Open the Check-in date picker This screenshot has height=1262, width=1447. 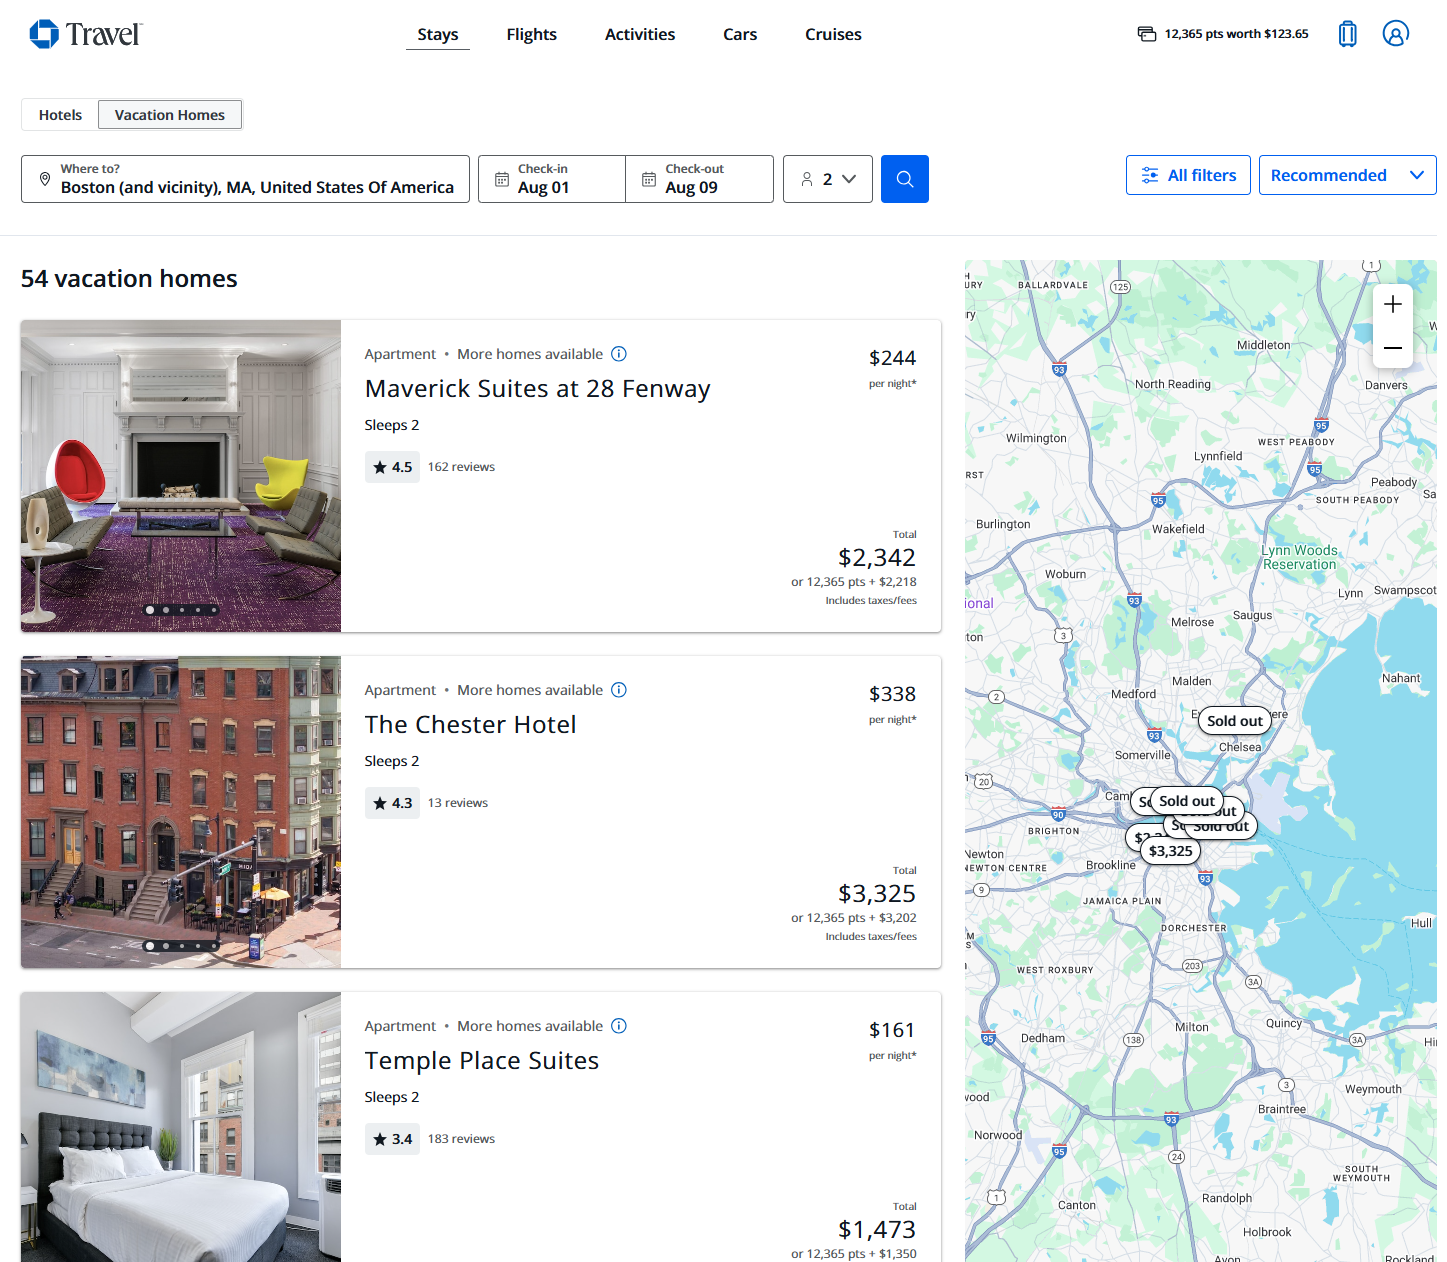point(552,179)
